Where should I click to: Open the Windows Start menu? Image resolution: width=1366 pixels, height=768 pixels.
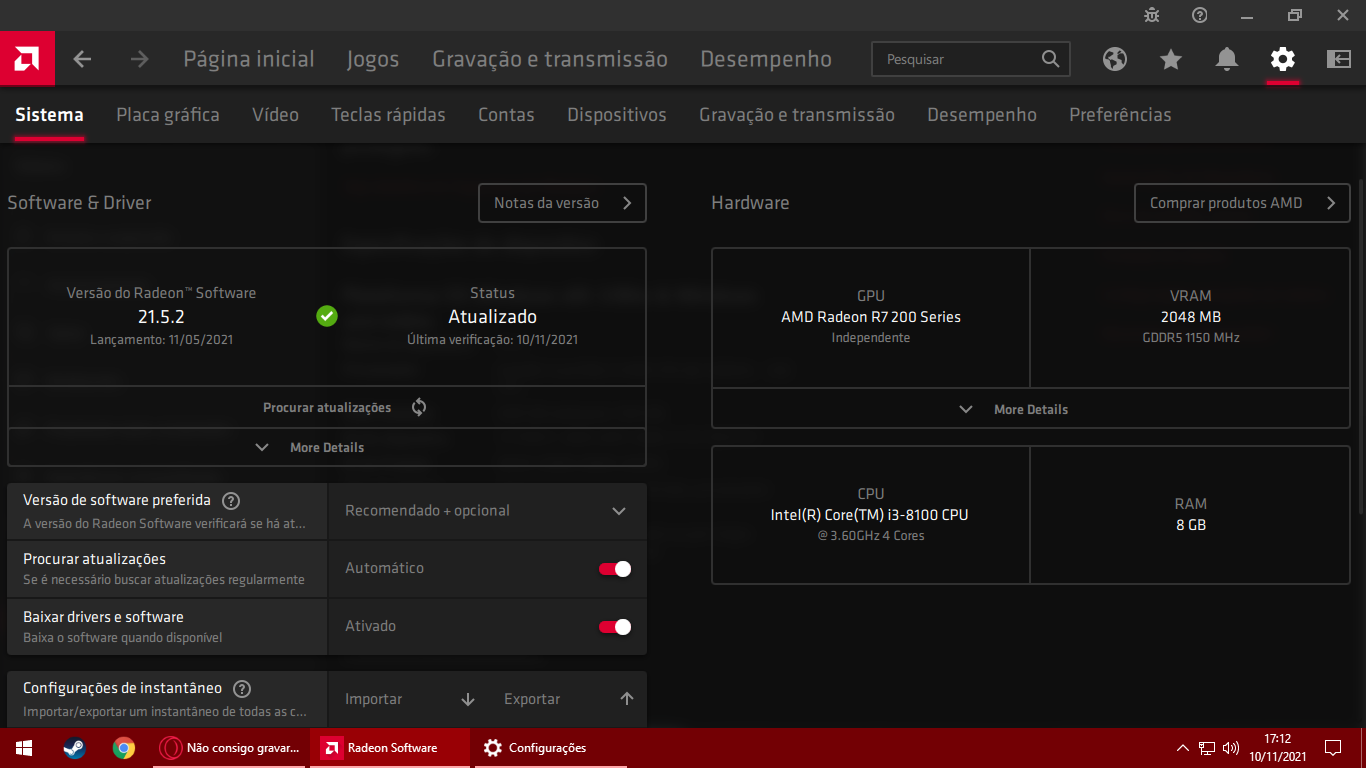click(24, 748)
